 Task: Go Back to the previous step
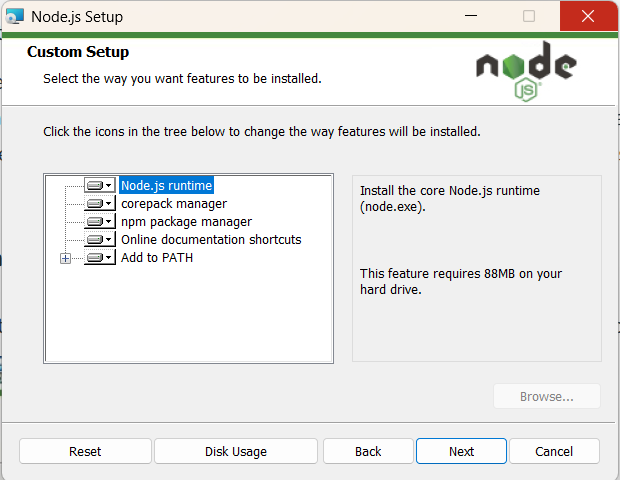tap(368, 451)
